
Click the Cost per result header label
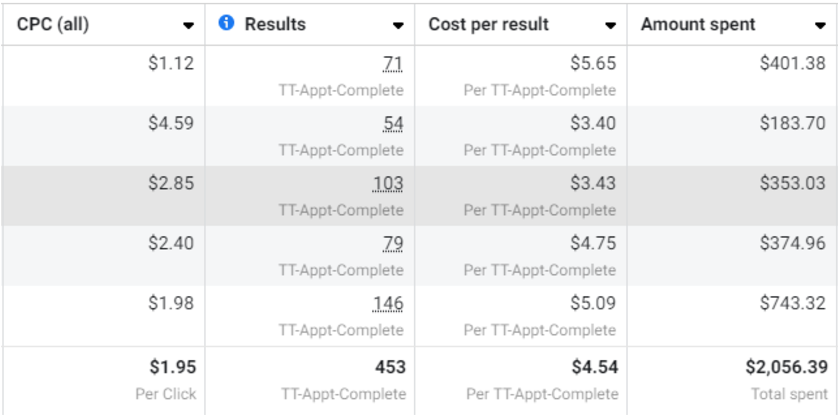pos(488,24)
